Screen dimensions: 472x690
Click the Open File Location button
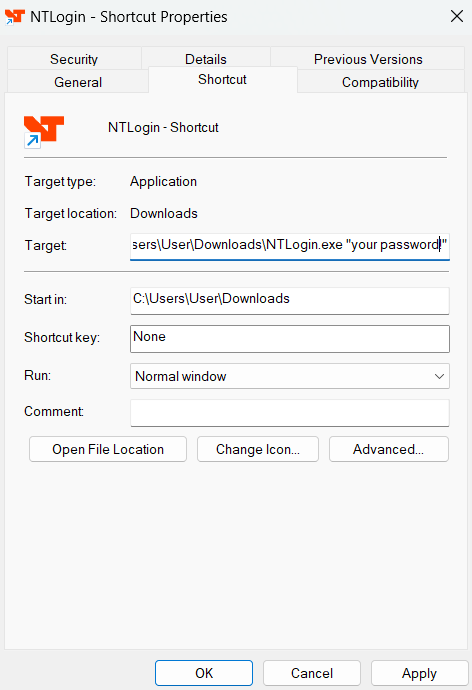108,449
